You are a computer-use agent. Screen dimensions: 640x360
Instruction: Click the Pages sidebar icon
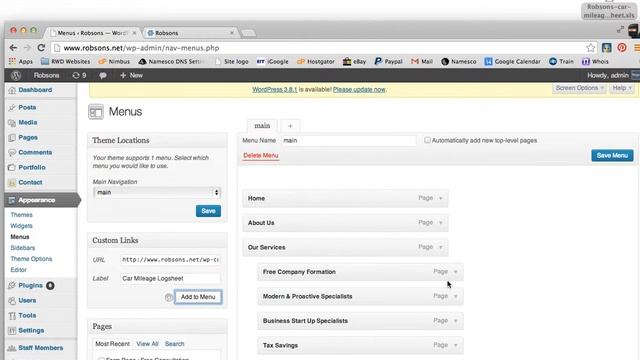point(12,138)
